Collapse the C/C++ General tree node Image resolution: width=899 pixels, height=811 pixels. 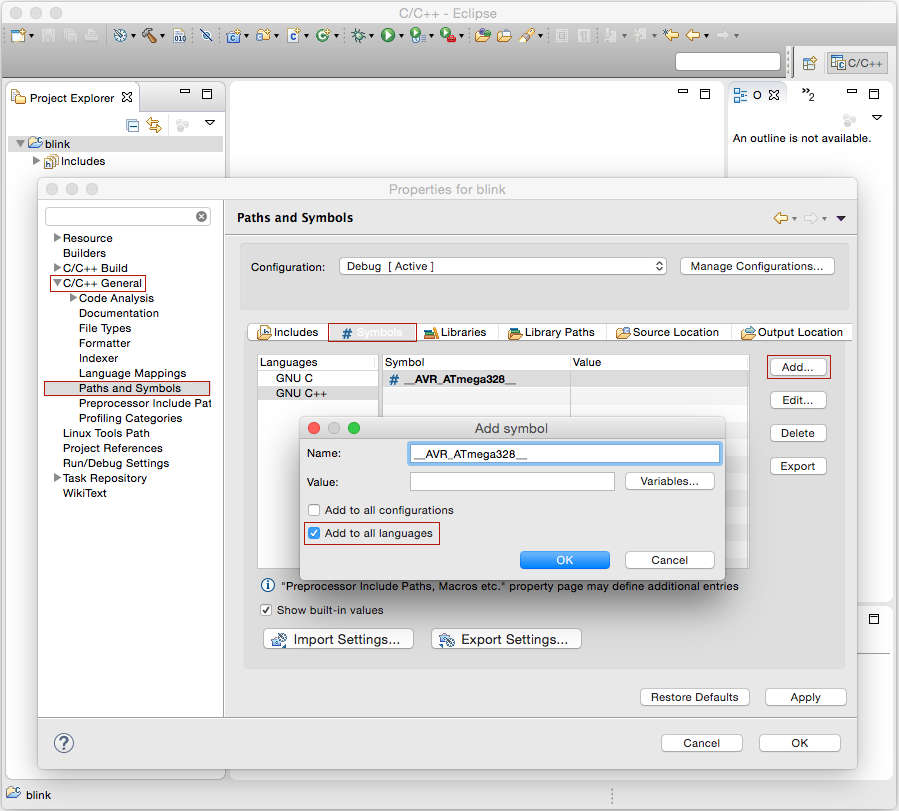coord(57,283)
